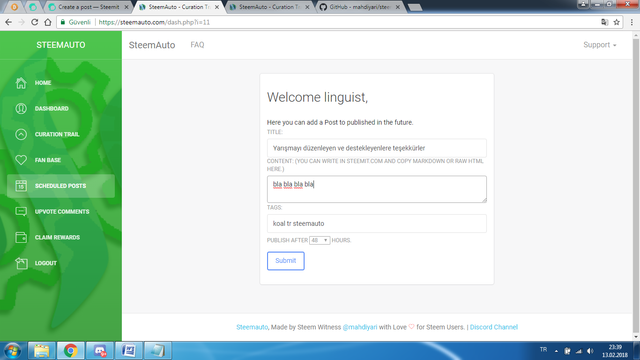
Task: Click volume speaker icon in system tray
Action: [x=590, y=351]
